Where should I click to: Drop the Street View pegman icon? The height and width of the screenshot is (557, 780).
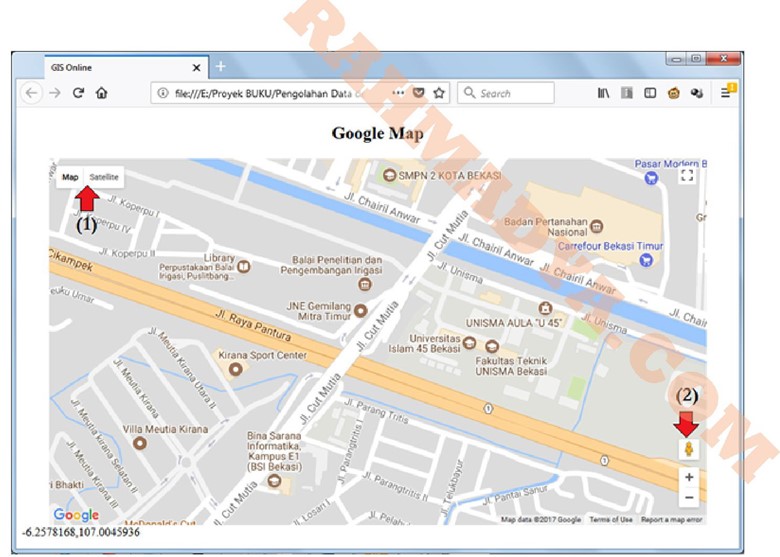[689, 450]
